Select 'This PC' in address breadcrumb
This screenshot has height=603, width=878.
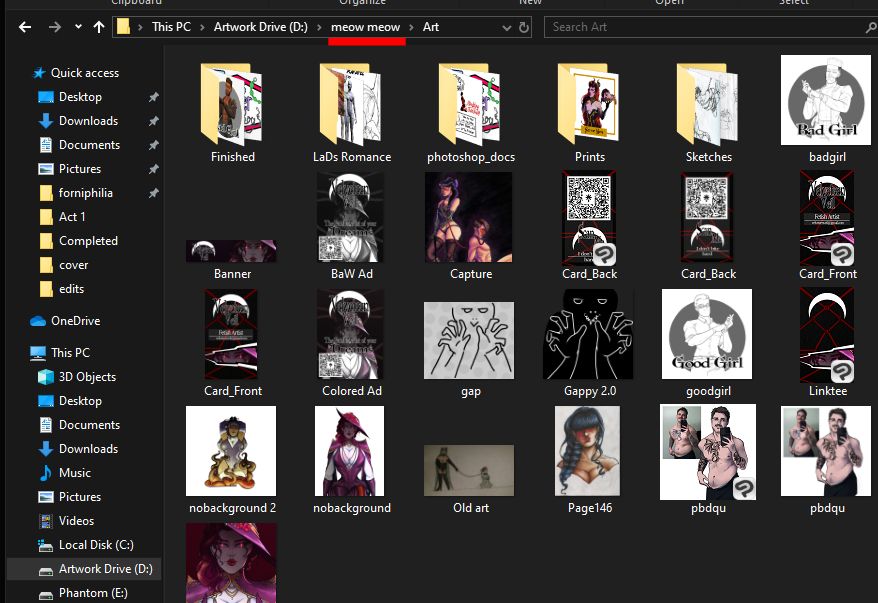pyautogui.click(x=171, y=27)
